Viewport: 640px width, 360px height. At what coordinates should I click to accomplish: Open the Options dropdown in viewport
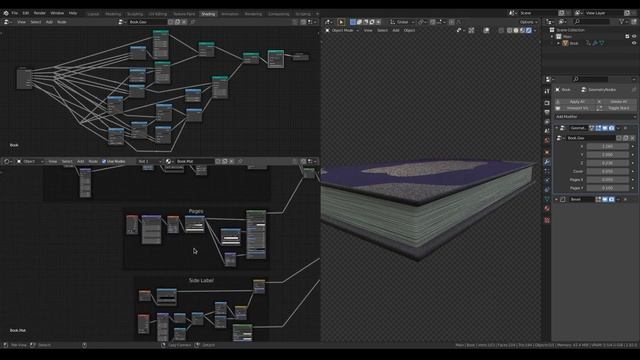(x=528, y=22)
